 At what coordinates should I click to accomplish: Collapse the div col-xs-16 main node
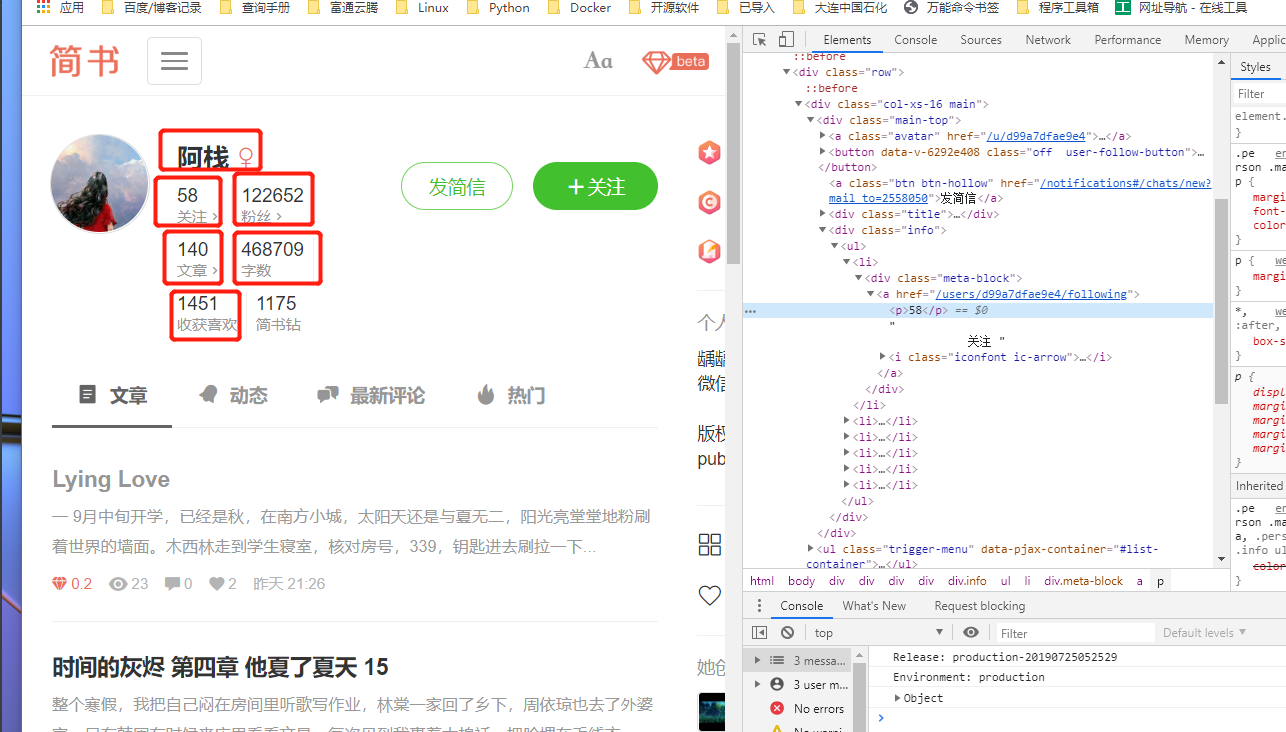799,104
